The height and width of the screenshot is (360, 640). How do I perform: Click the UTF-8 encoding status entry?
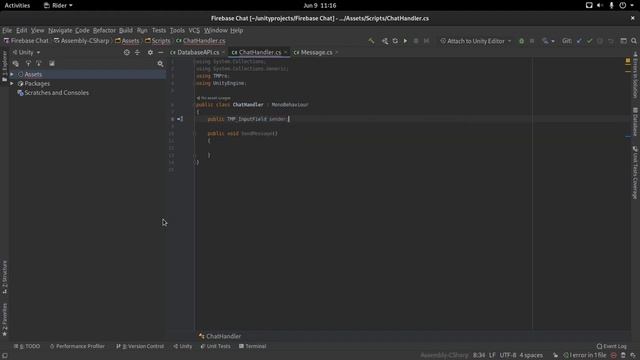[x=508, y=355]
